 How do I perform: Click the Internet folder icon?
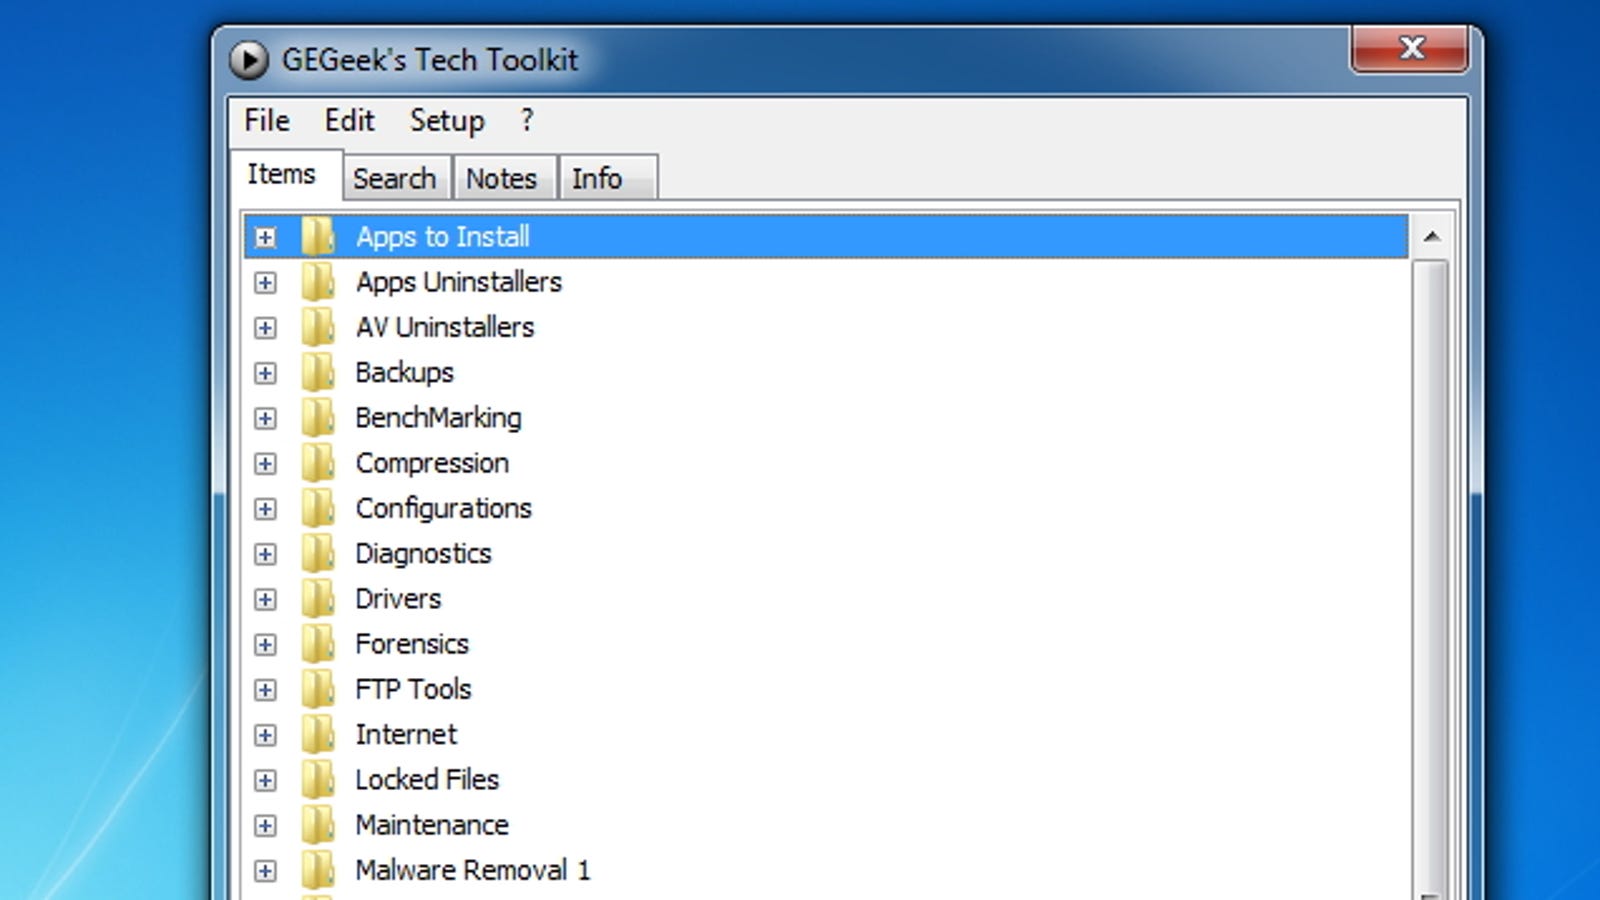tap(318, 735)
